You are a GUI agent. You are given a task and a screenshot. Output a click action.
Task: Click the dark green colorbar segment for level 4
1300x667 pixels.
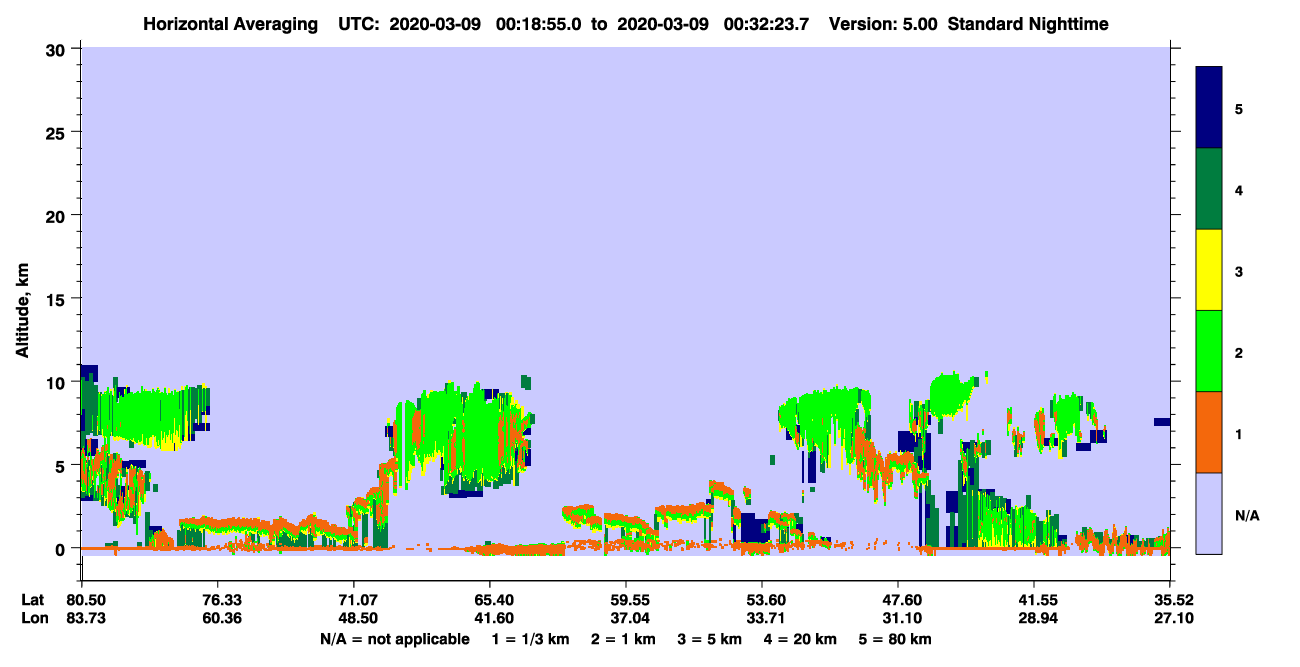tap(1209, 189)
